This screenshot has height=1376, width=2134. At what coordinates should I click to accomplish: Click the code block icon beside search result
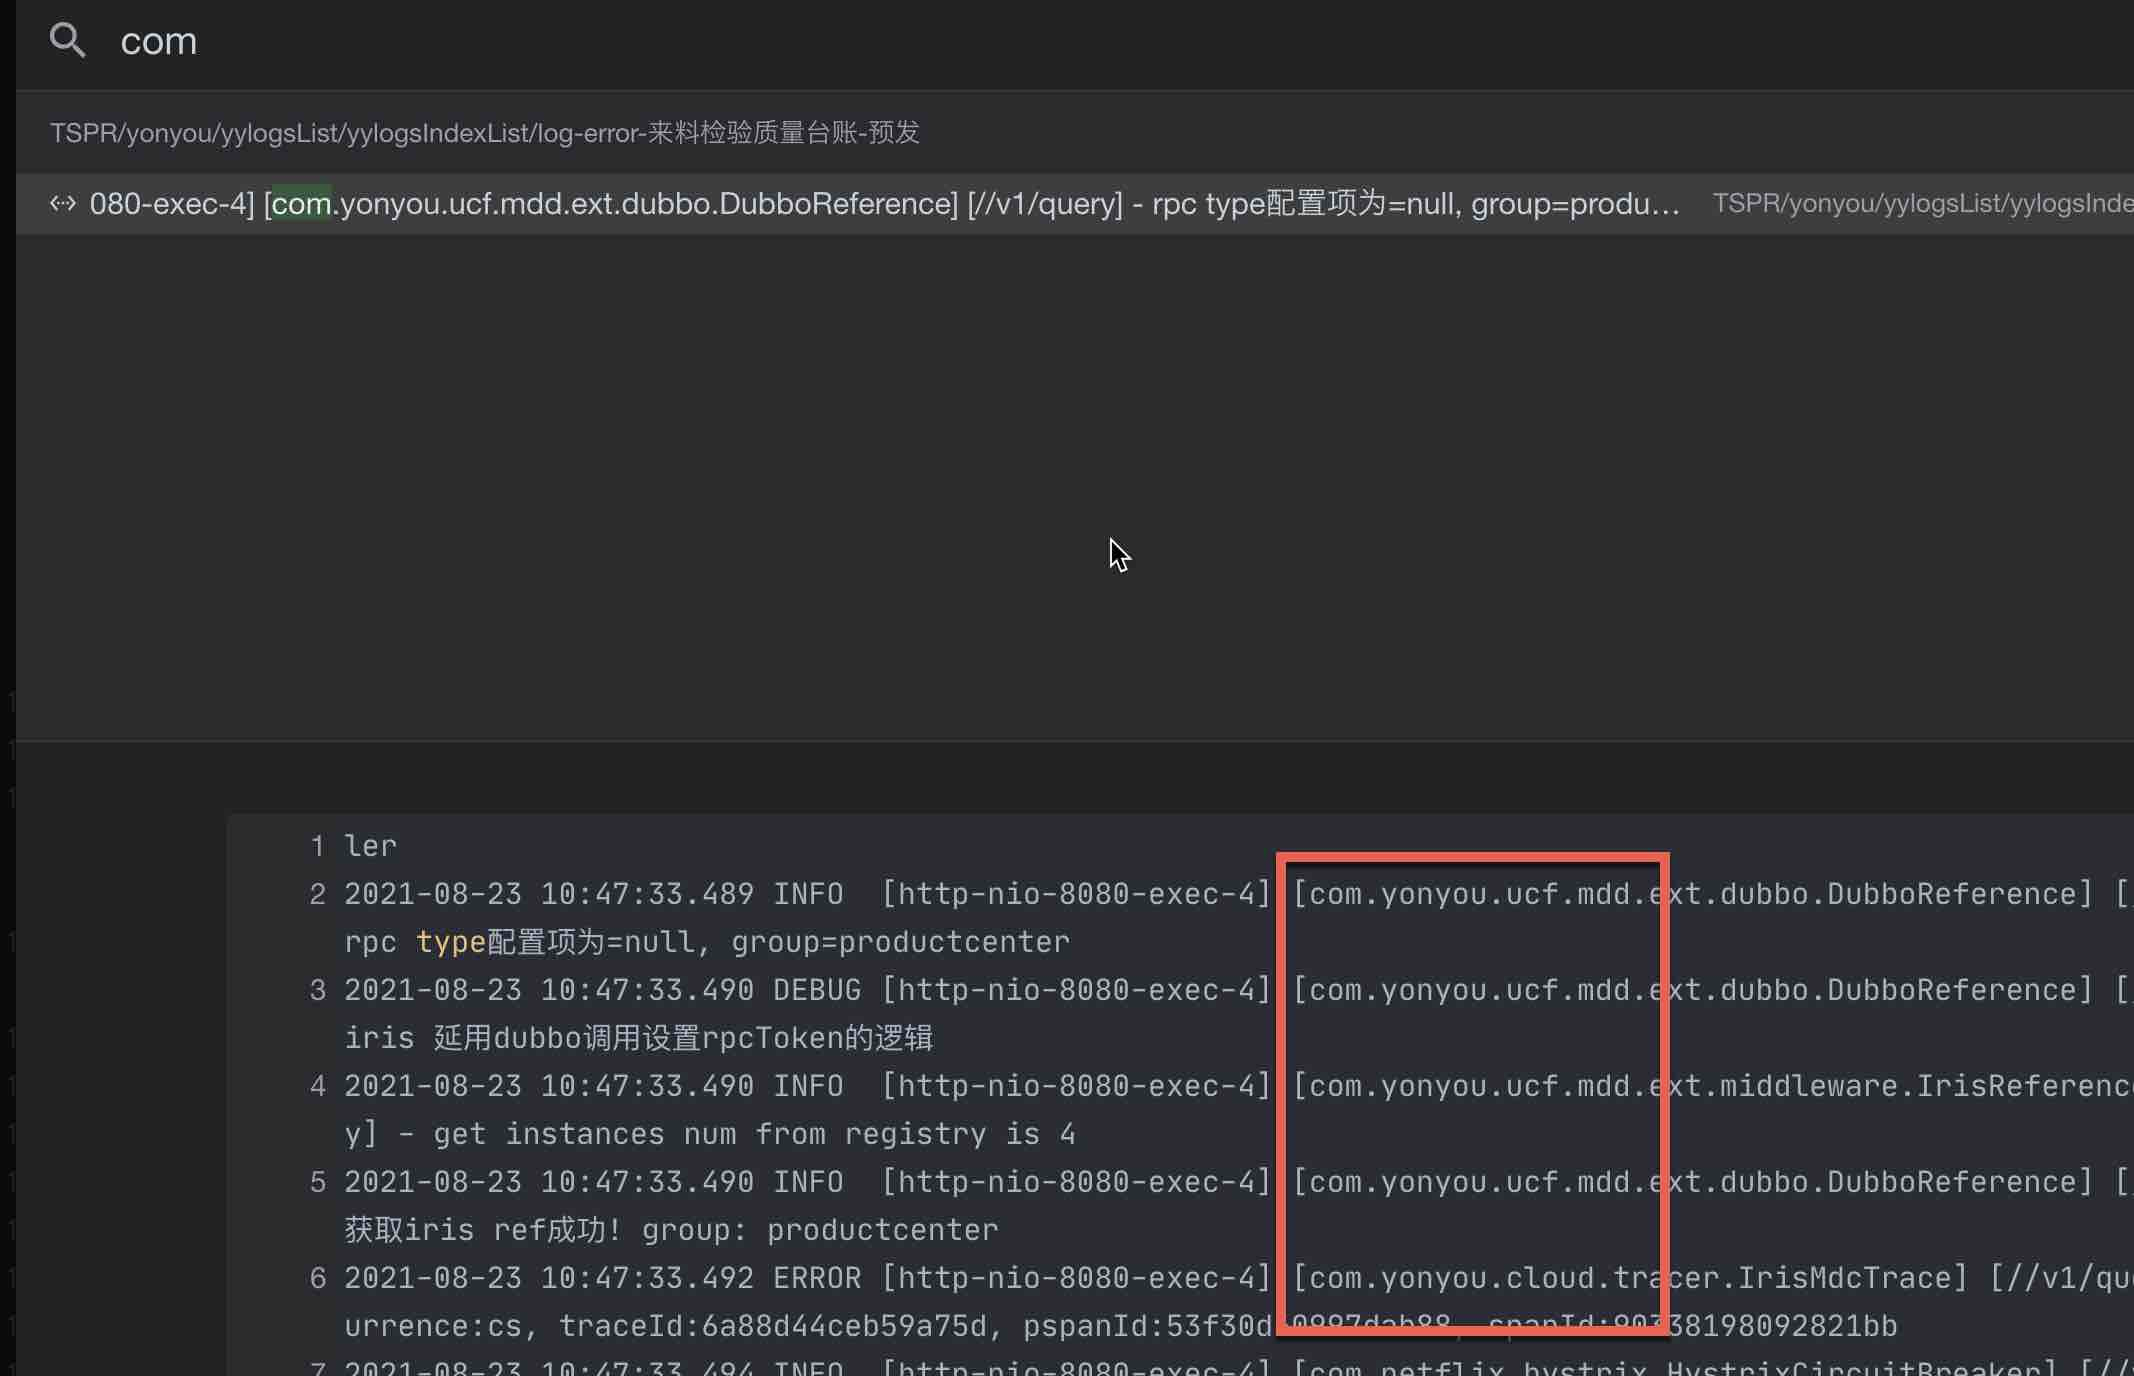(x=63, y=204)
